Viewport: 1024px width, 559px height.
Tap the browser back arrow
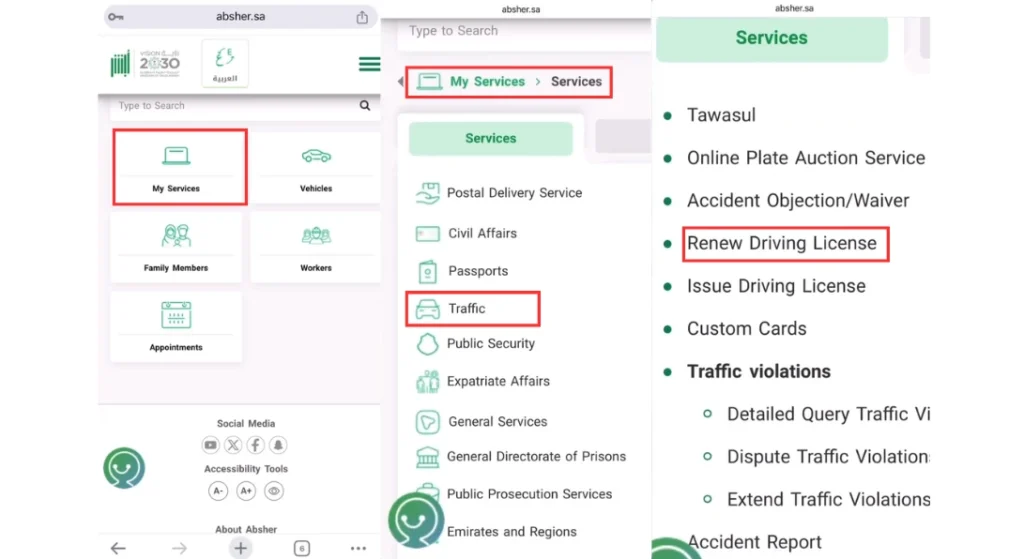click(118, 549)
